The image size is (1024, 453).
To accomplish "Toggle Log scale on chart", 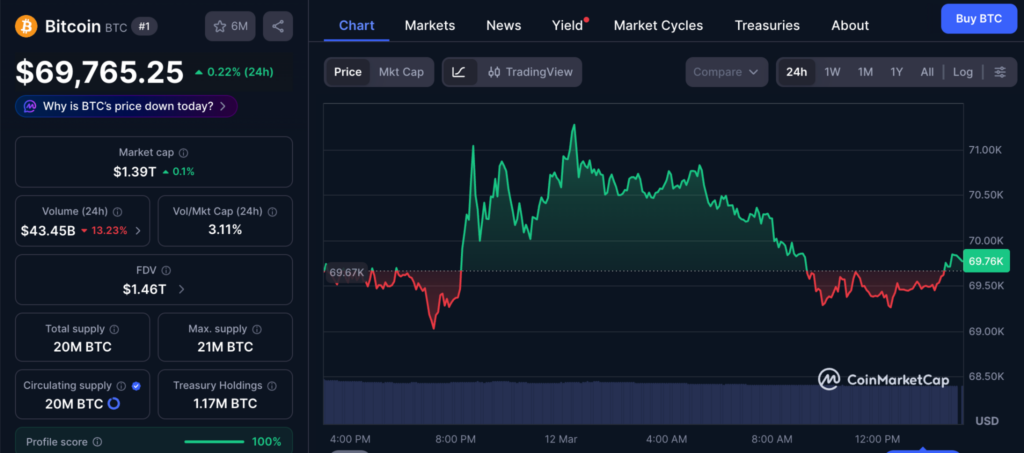I will (962, 72).
